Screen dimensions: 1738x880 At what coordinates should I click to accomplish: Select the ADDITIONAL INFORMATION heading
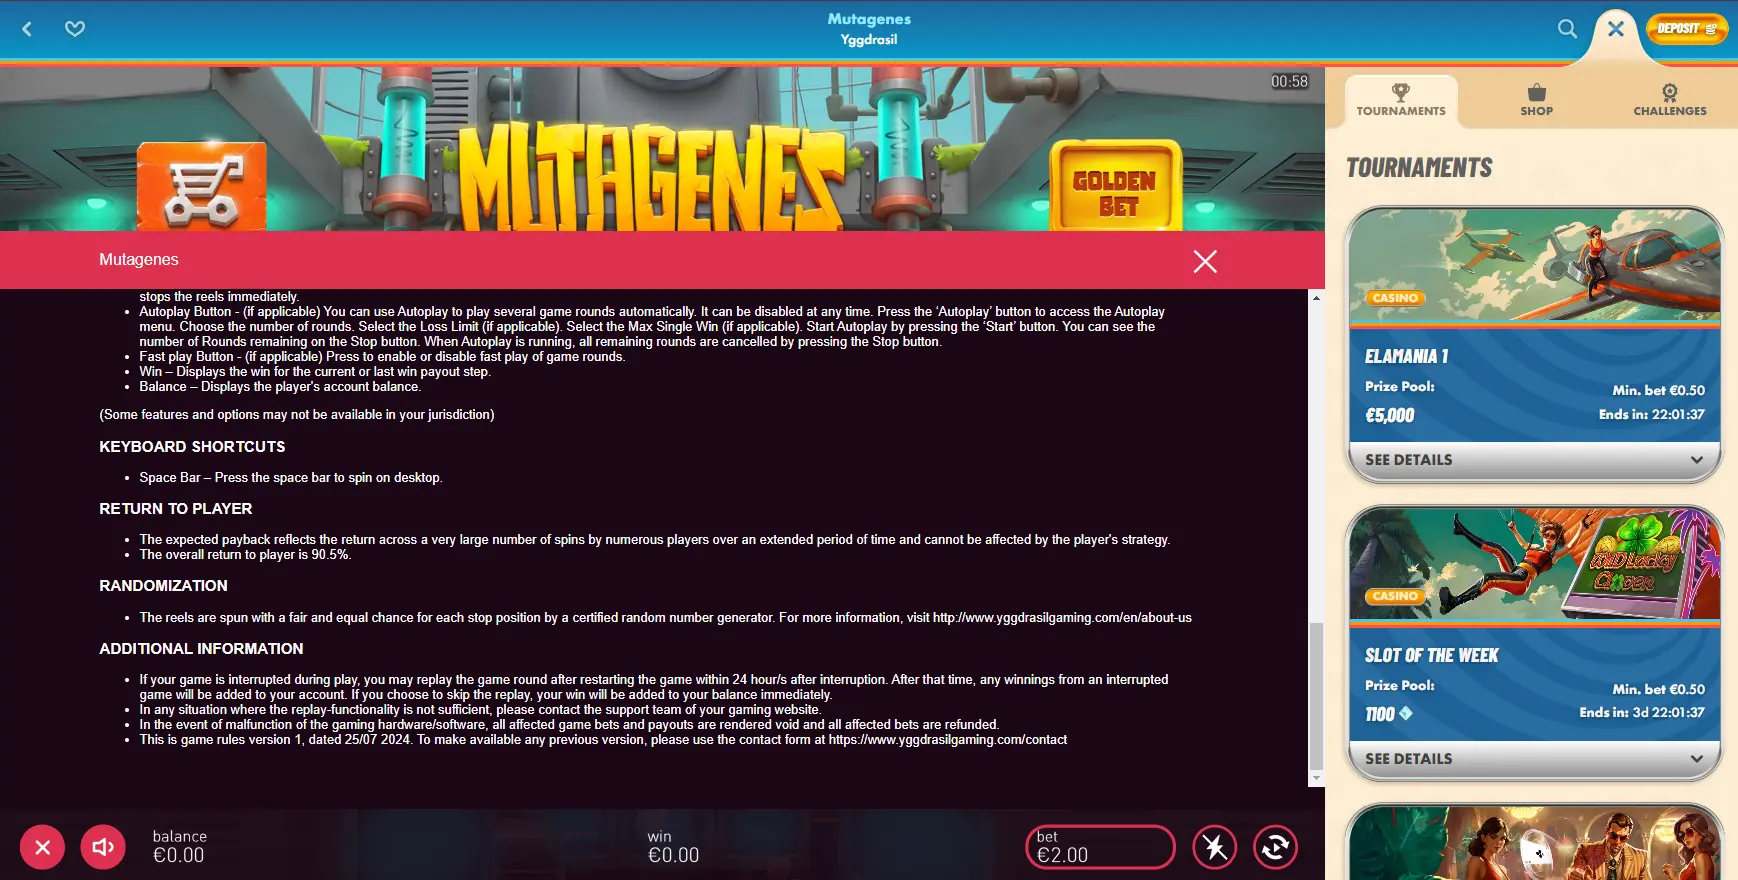coord(201,649)
